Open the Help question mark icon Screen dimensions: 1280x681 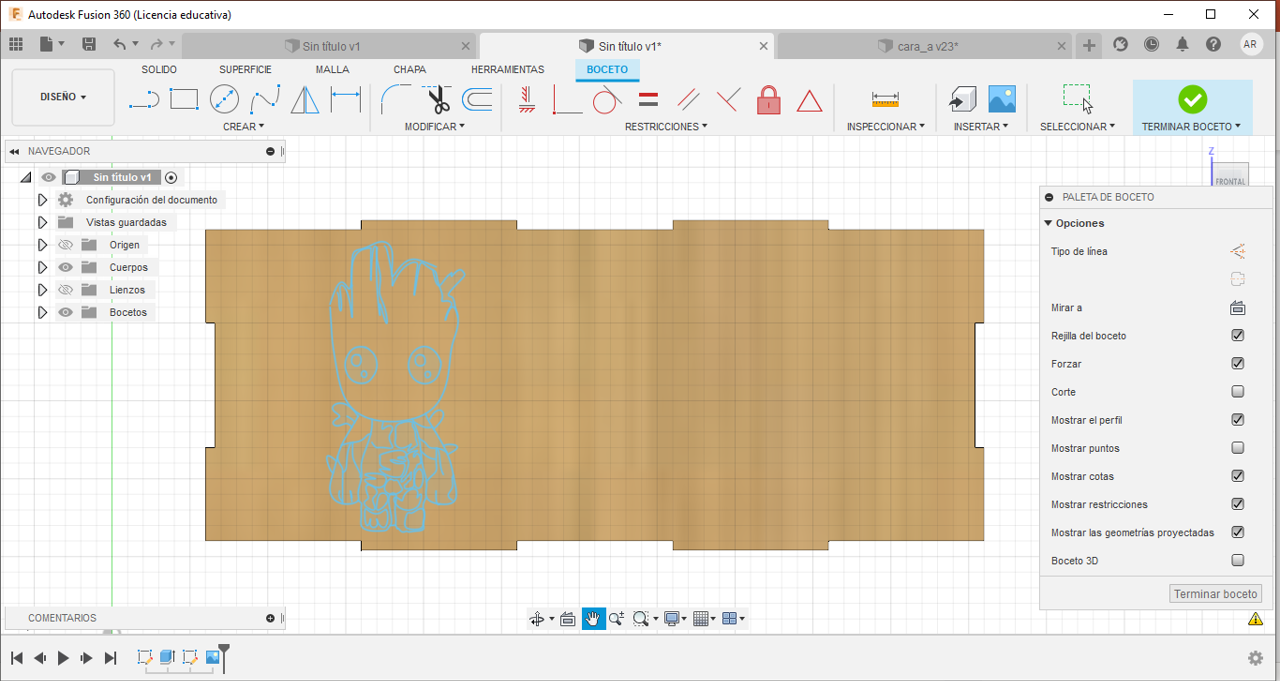[x=1213, y=44]
